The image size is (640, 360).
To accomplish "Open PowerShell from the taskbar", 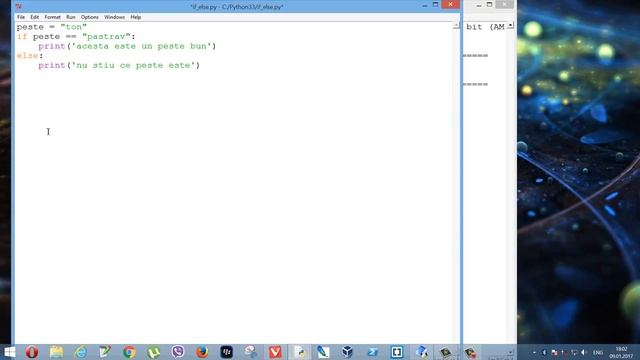I will pos(372,352).
